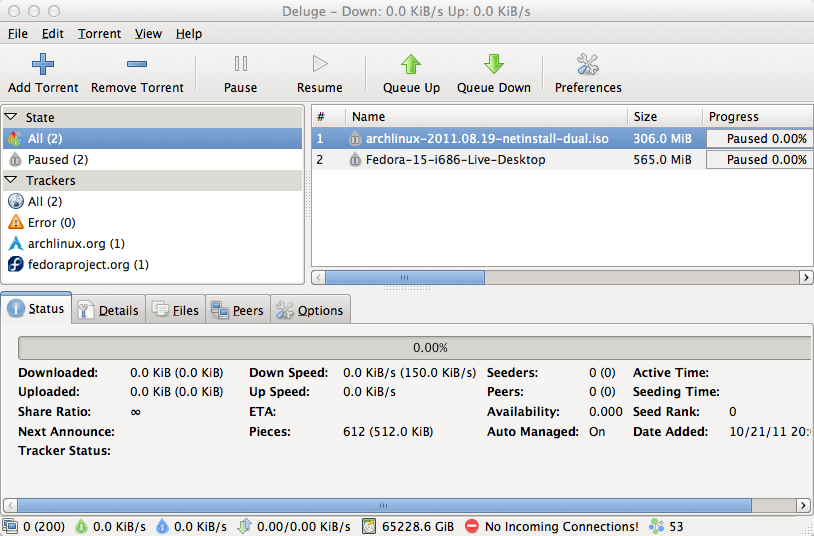Click the 0.00% status progress bar
The height and width of the screenshot is (536, 814).
tap(415, 347)
